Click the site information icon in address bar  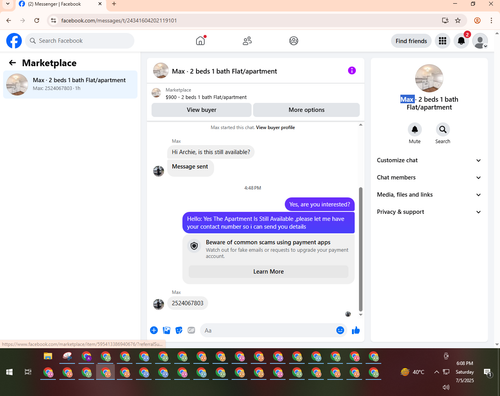point(53,21)
